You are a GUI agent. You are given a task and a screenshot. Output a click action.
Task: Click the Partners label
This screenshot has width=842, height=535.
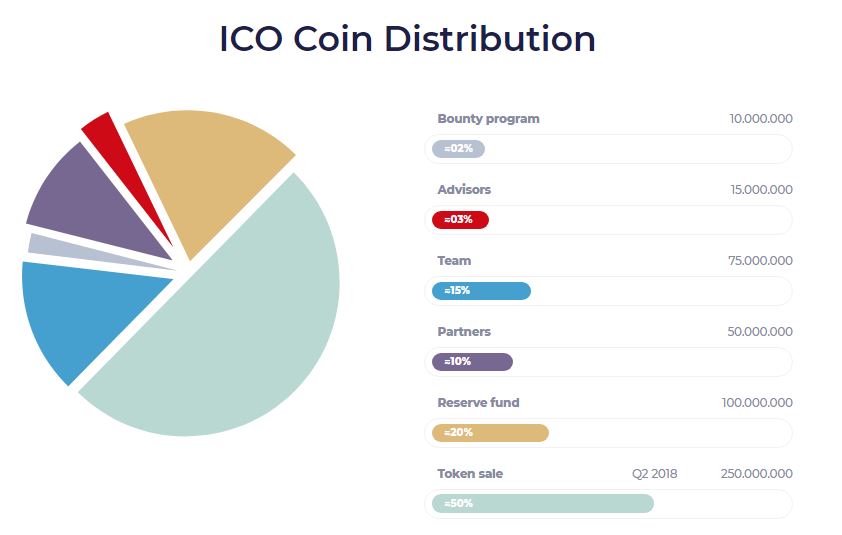click(x=464, y=331)
